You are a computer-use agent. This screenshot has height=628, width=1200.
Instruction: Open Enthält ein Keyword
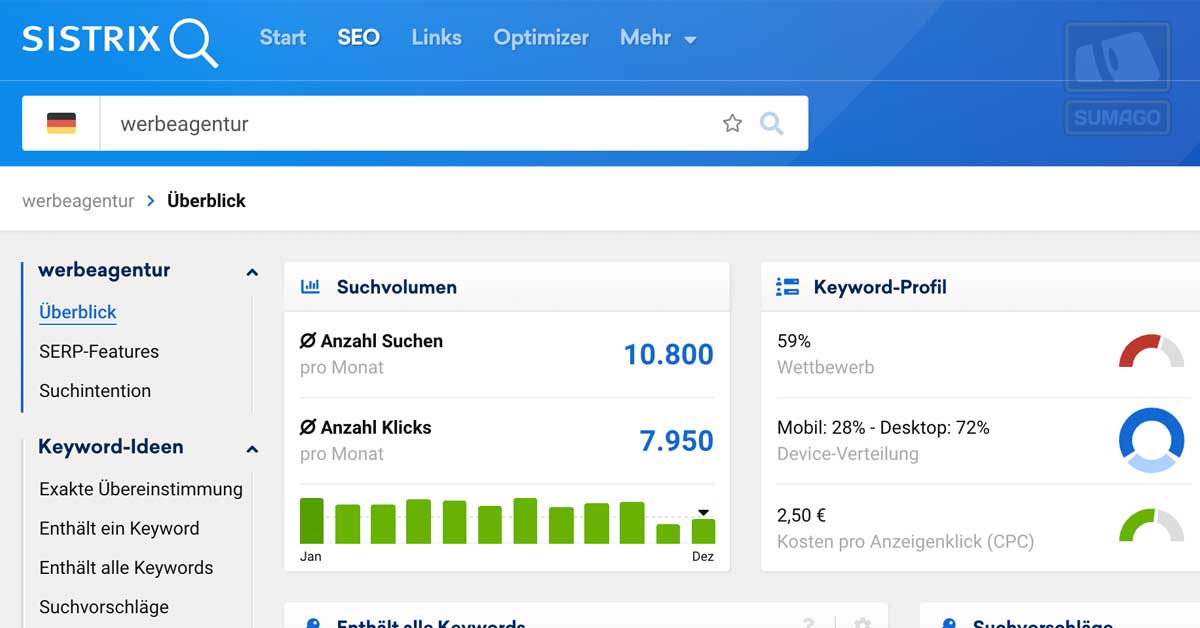point(119,528)
